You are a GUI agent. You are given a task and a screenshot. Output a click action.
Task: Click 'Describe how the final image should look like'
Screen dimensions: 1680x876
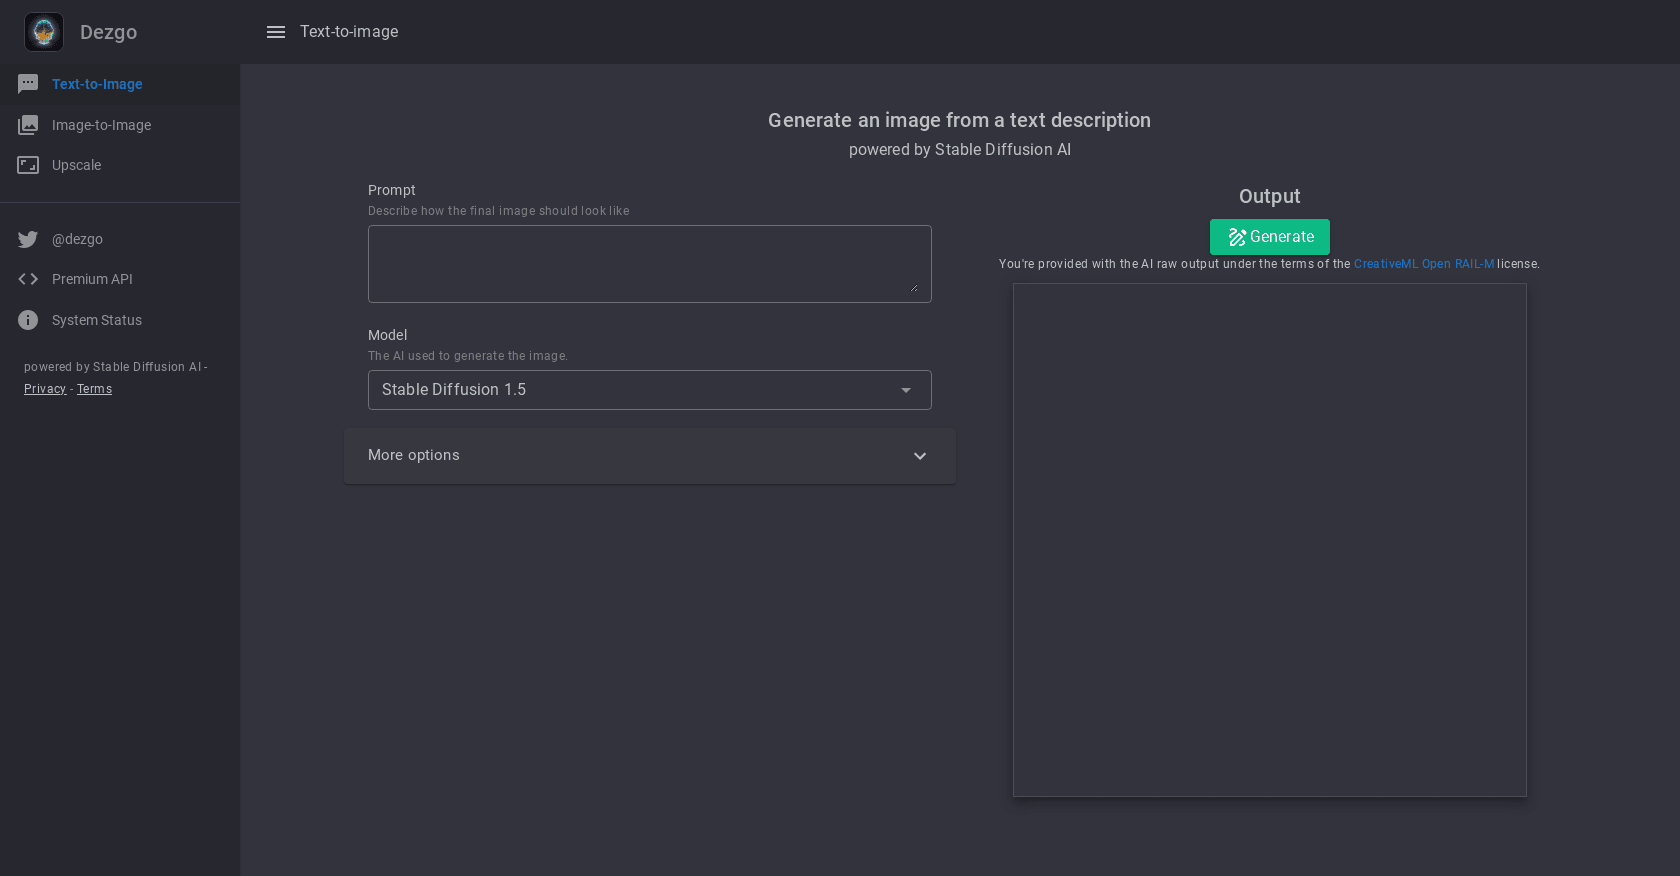499,211
